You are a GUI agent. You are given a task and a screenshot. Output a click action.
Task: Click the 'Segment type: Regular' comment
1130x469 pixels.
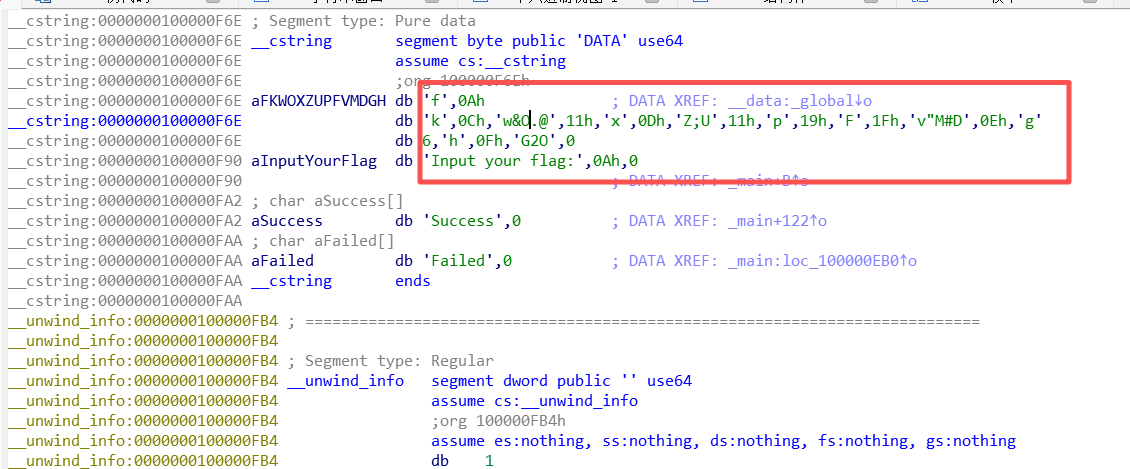[x=391, y=360]
